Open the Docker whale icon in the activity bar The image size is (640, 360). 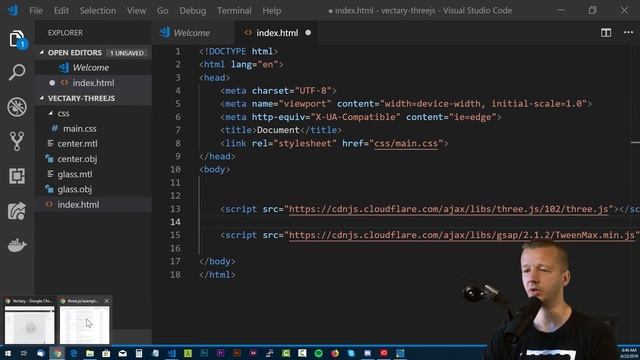[17, 245]
